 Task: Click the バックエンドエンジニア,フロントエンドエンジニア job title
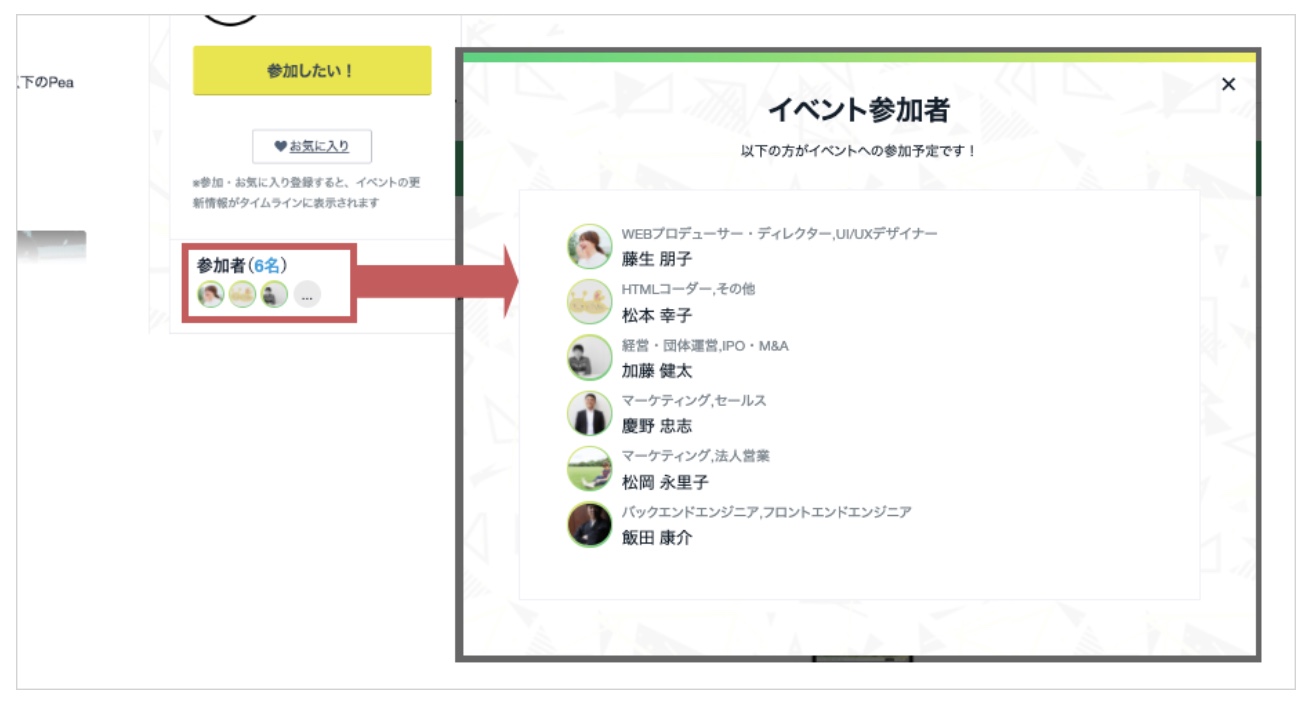click(x=767, y=512)
